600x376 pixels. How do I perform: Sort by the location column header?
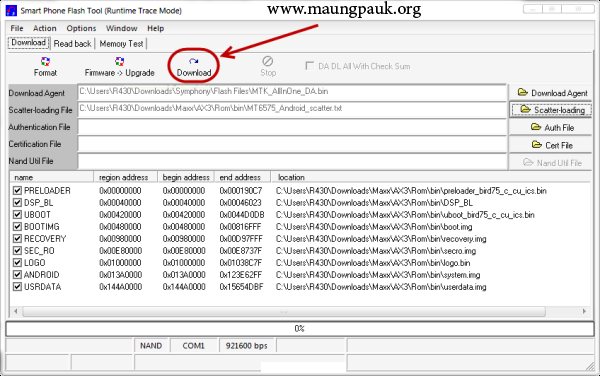[430, 177]
